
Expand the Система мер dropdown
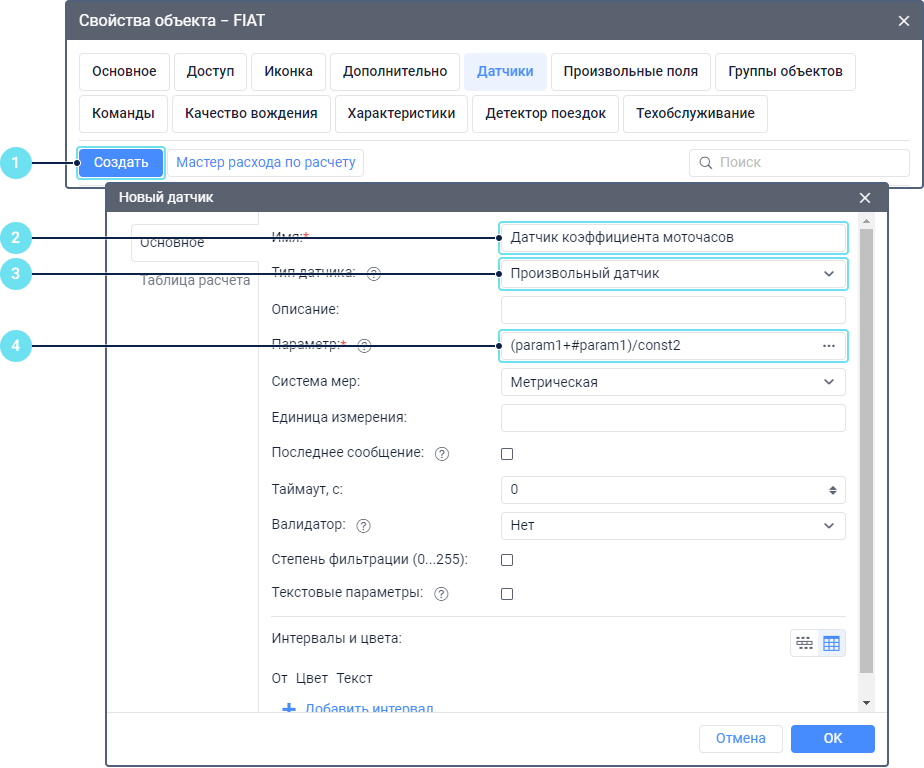point(672,382)
